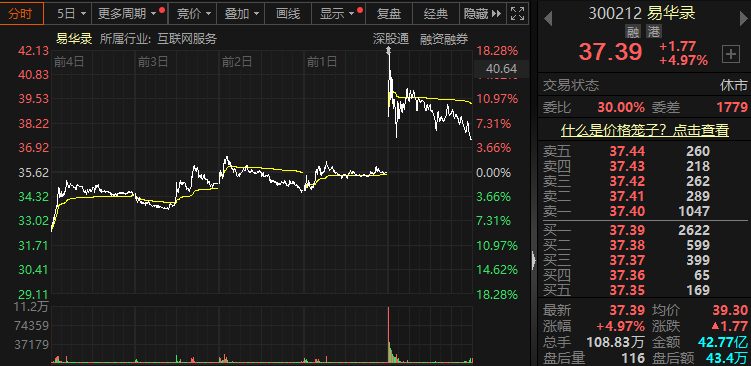
Task: Click the 融 margin badge
Action: 633,32
